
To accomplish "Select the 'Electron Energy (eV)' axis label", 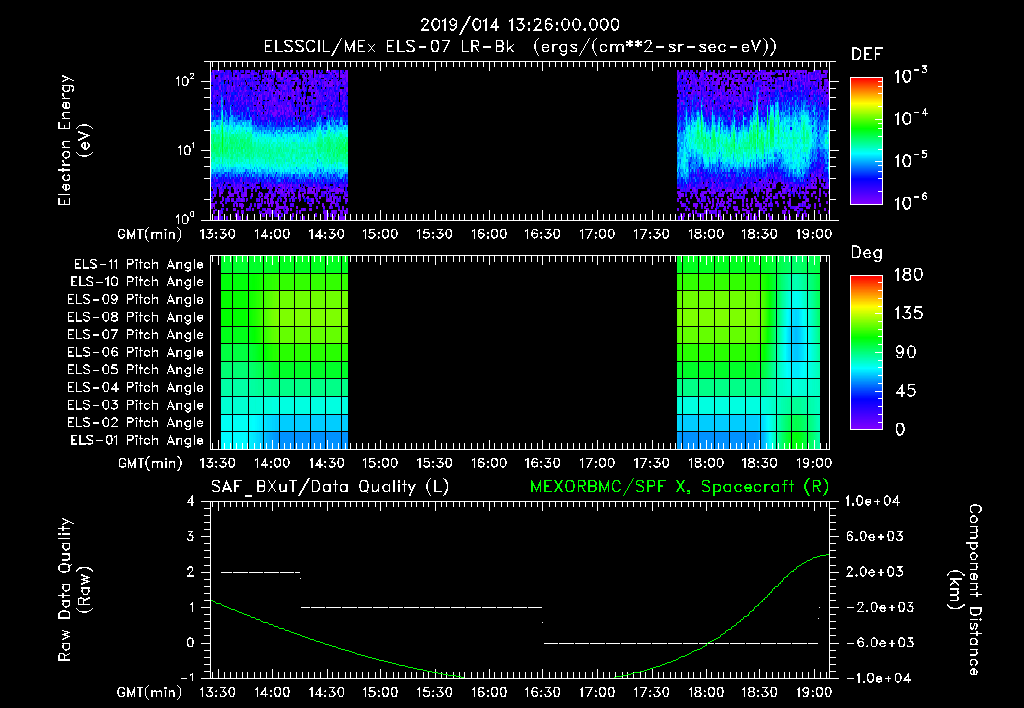I will [74, 140].
